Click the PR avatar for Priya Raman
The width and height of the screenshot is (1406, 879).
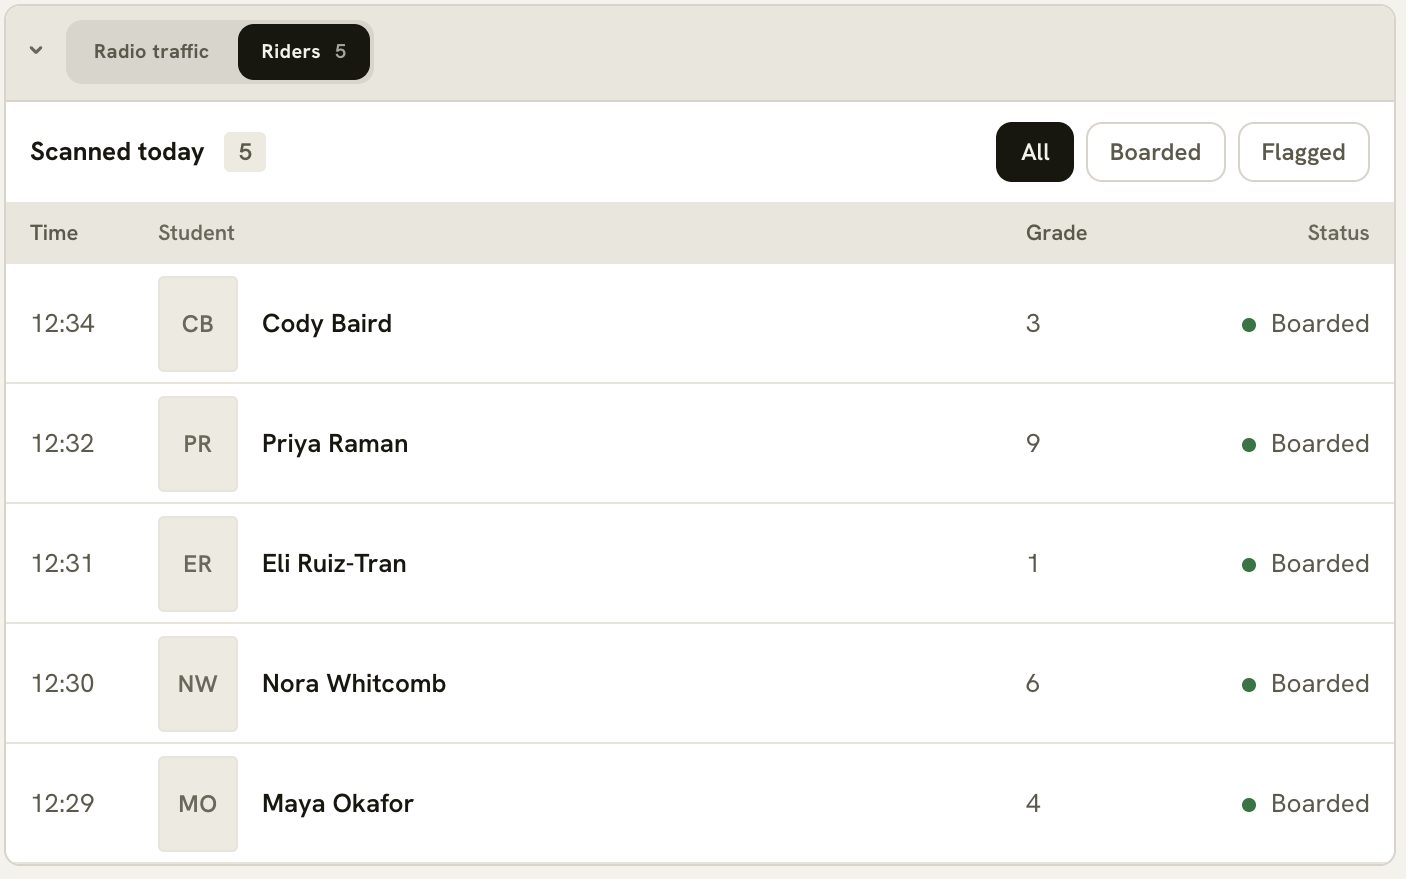point(198,444)
